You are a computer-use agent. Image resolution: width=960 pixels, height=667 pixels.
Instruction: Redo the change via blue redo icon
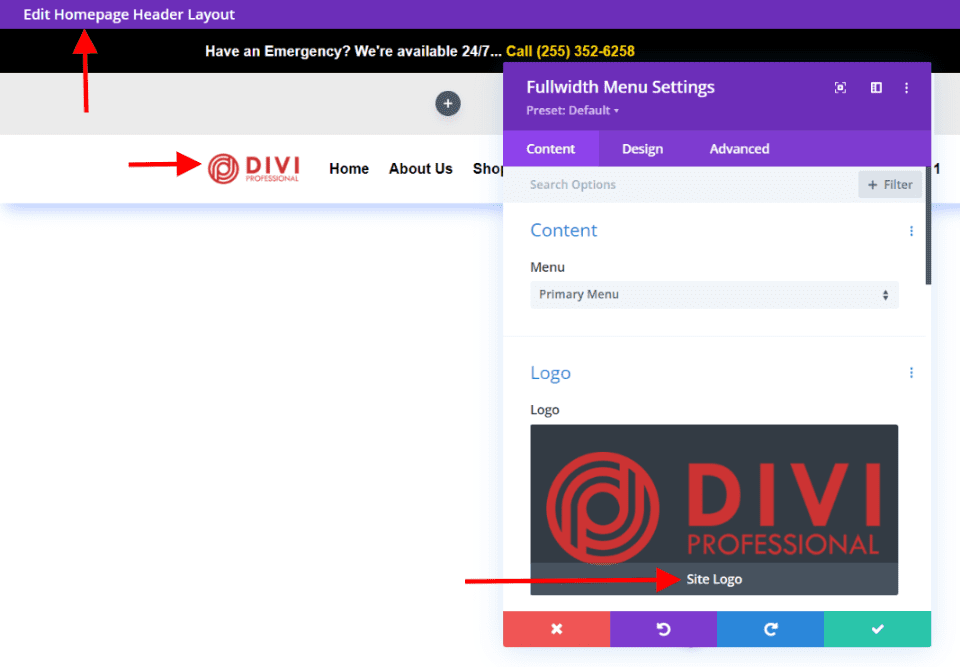coord(770,629)
